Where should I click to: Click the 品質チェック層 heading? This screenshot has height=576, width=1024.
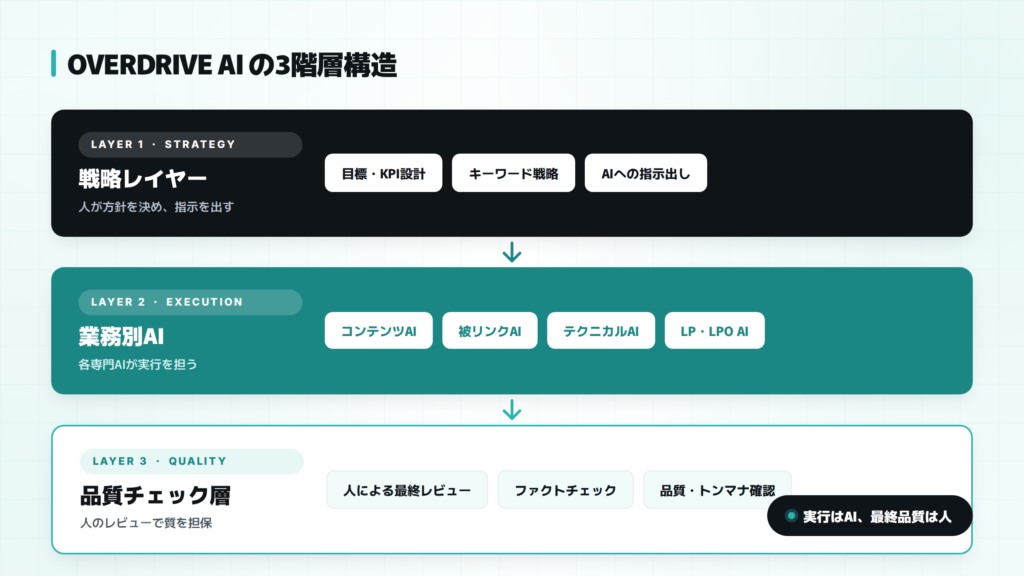[155, 496]
